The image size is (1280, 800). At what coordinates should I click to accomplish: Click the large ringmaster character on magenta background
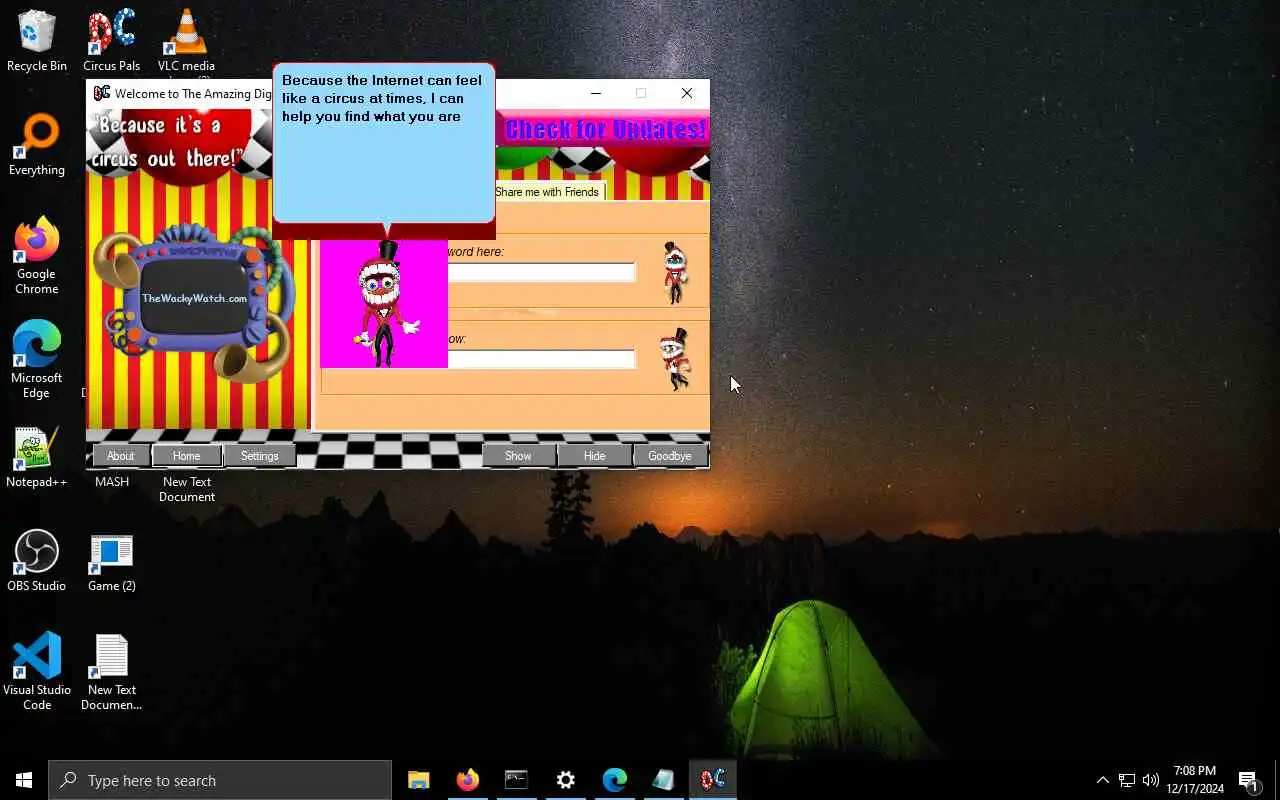click(x=384, y=304)
